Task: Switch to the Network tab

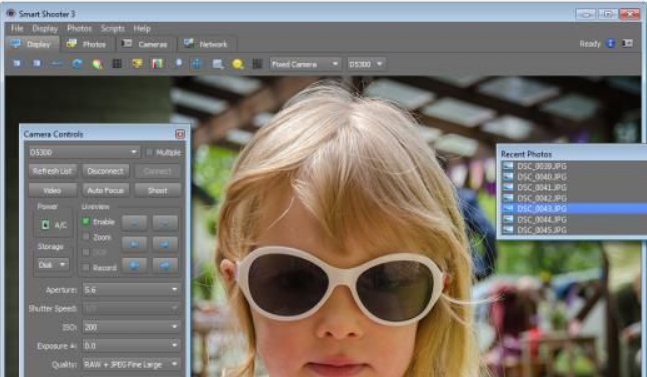Action: (206, 44)
